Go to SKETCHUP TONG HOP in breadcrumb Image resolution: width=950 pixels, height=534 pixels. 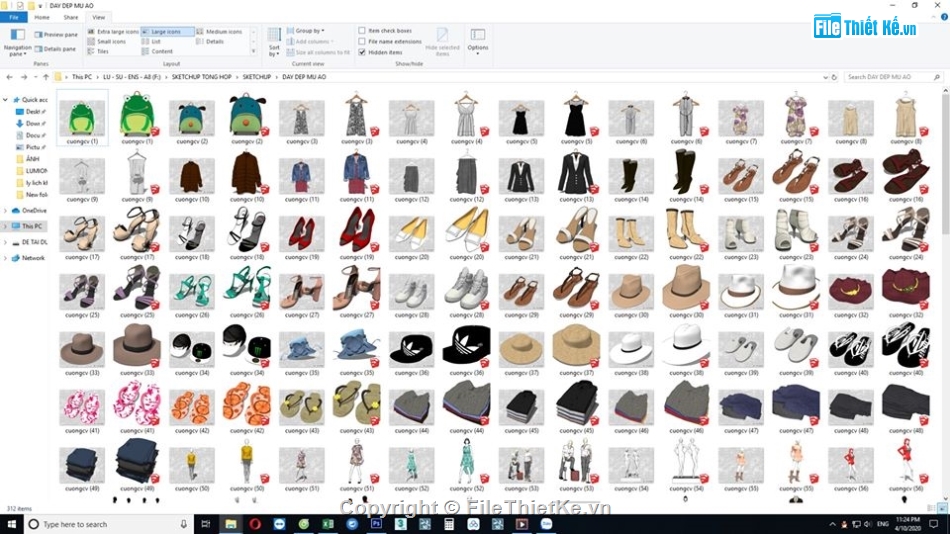coord(201,77)
